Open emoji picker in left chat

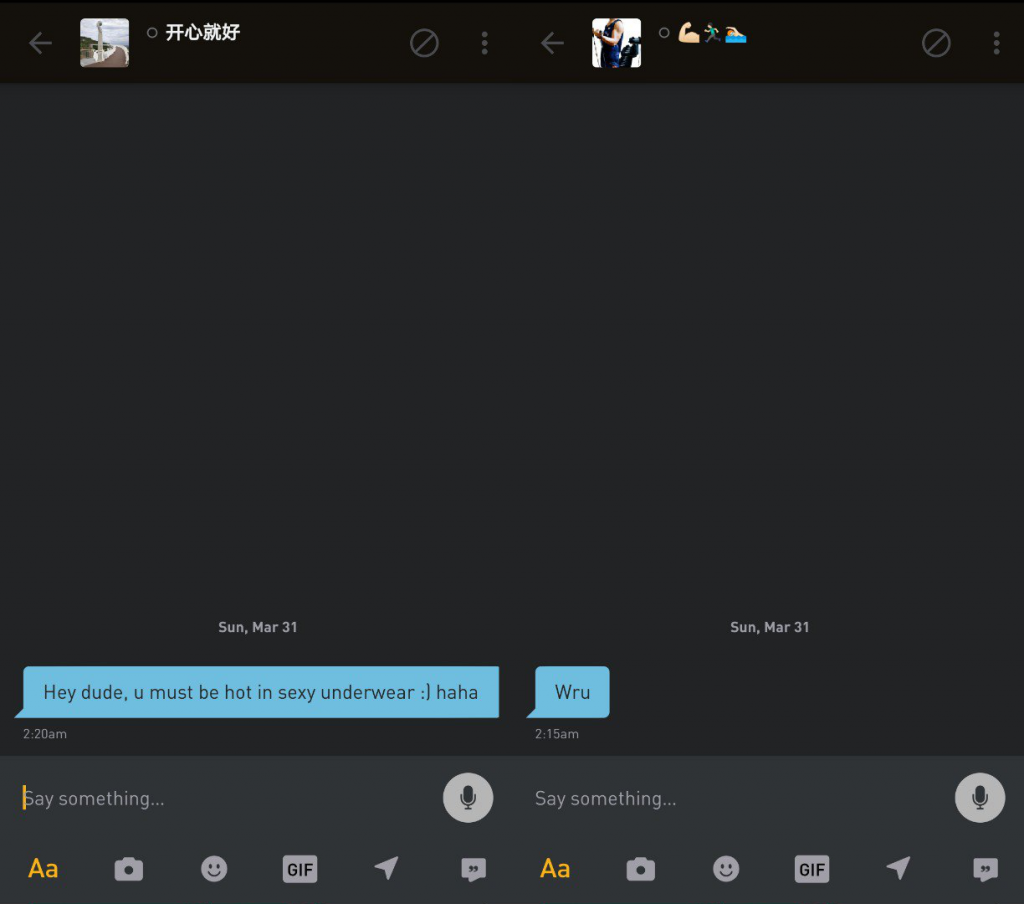[x=214, y=869]
